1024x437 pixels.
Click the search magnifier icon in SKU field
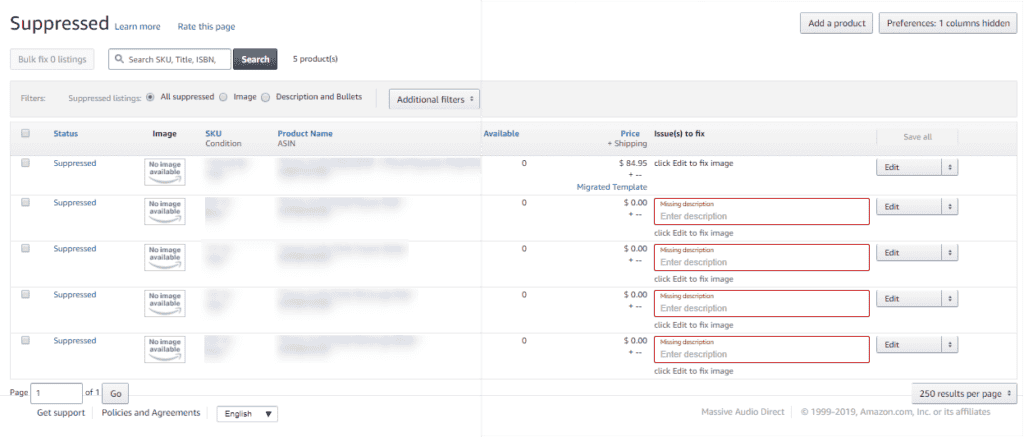point(119,60)
